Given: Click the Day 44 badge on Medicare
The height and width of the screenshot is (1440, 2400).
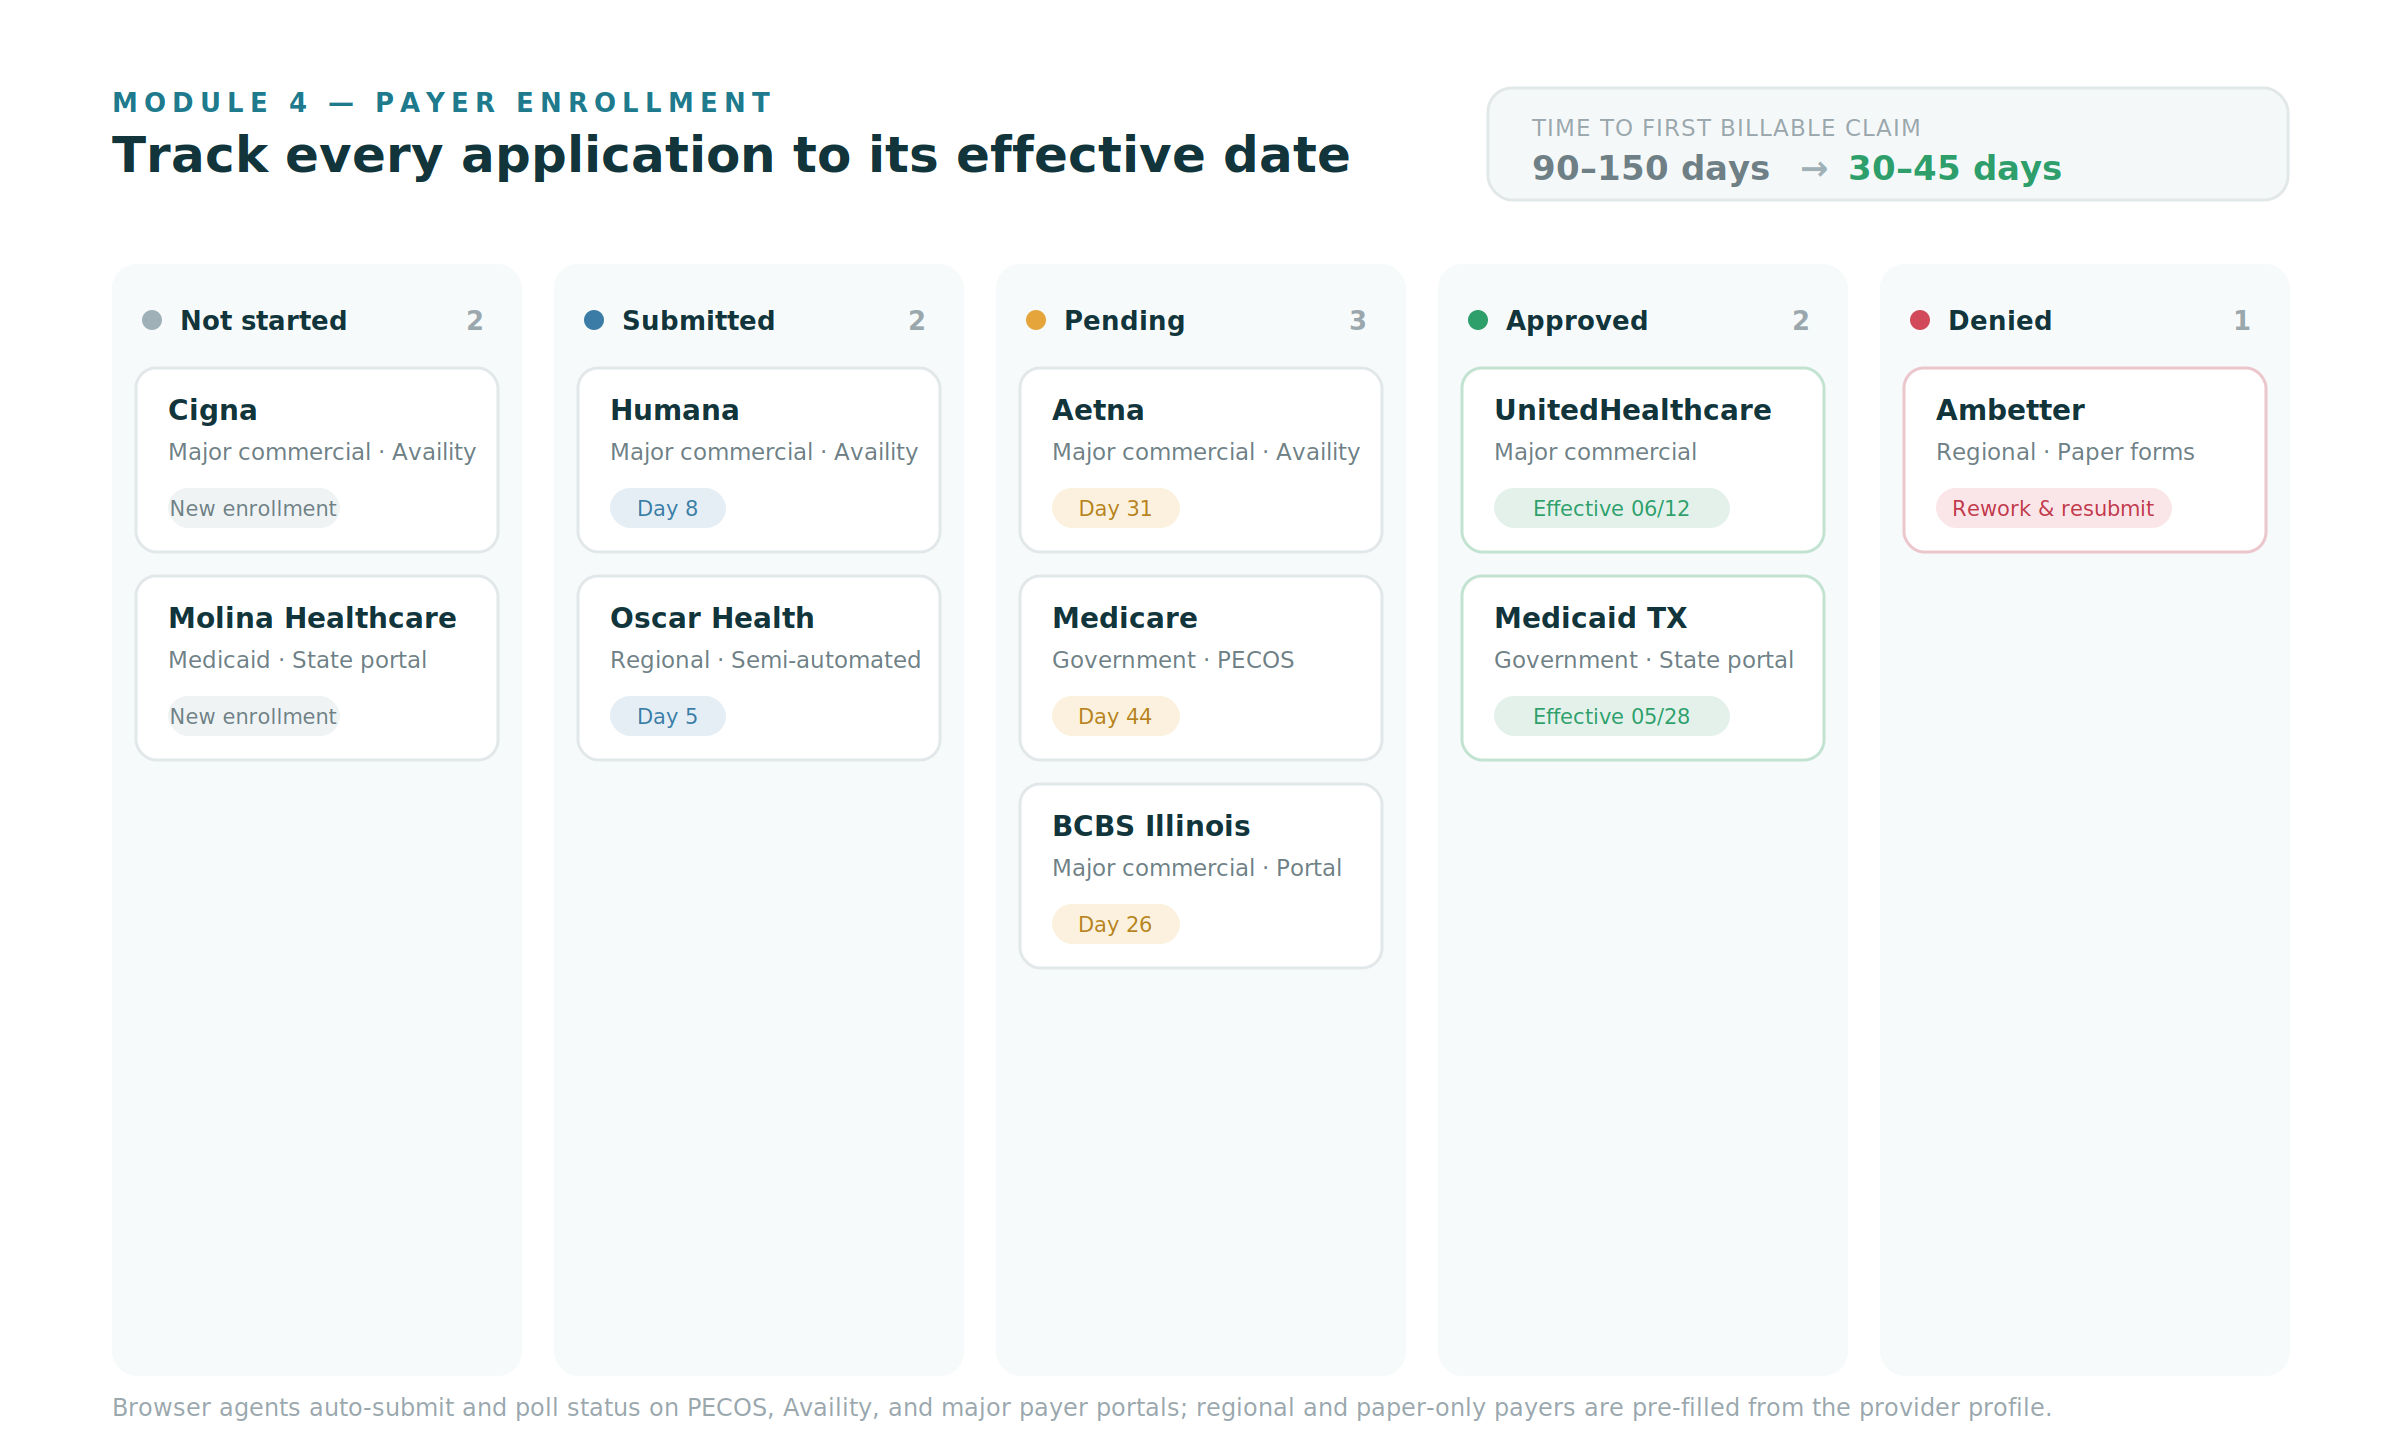Looking at the screenshot, I should pos(1115,716).
